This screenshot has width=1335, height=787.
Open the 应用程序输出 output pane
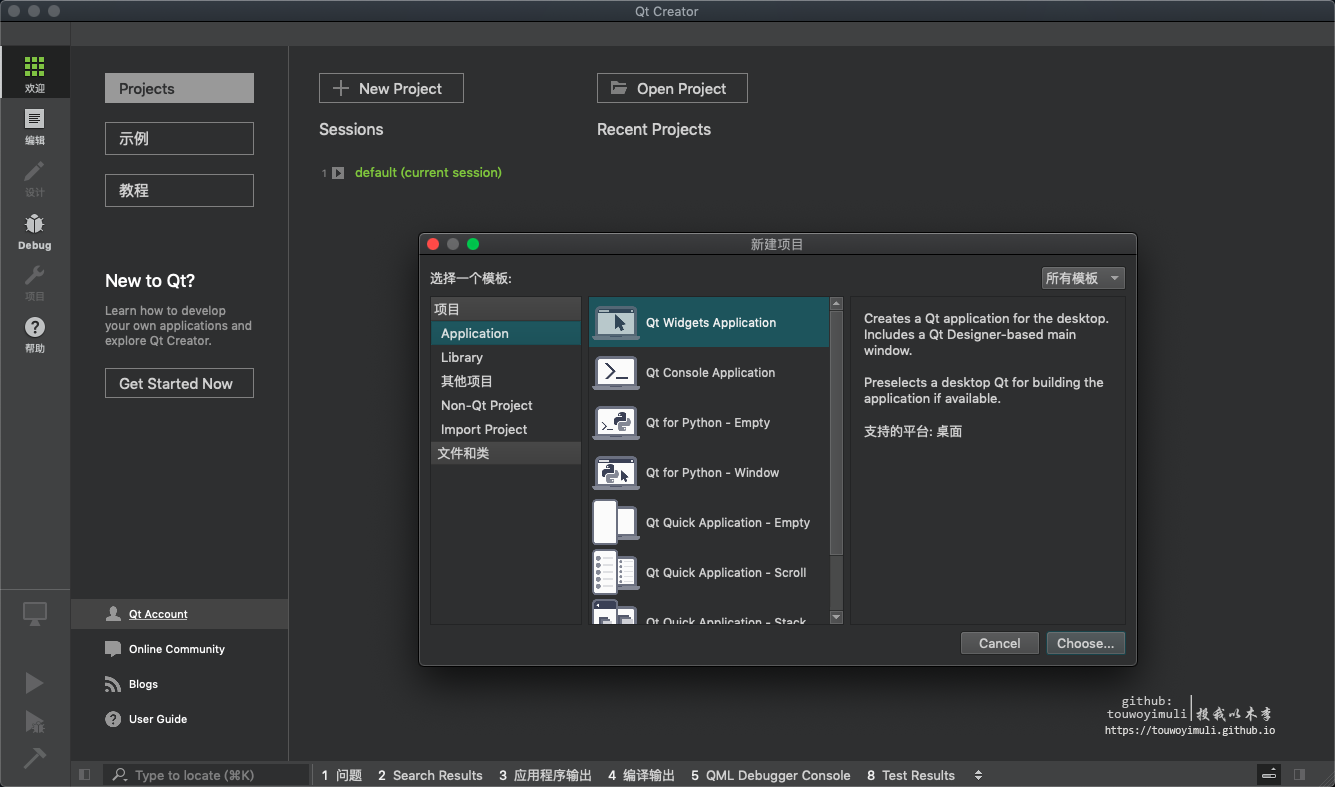pos(546,775)
